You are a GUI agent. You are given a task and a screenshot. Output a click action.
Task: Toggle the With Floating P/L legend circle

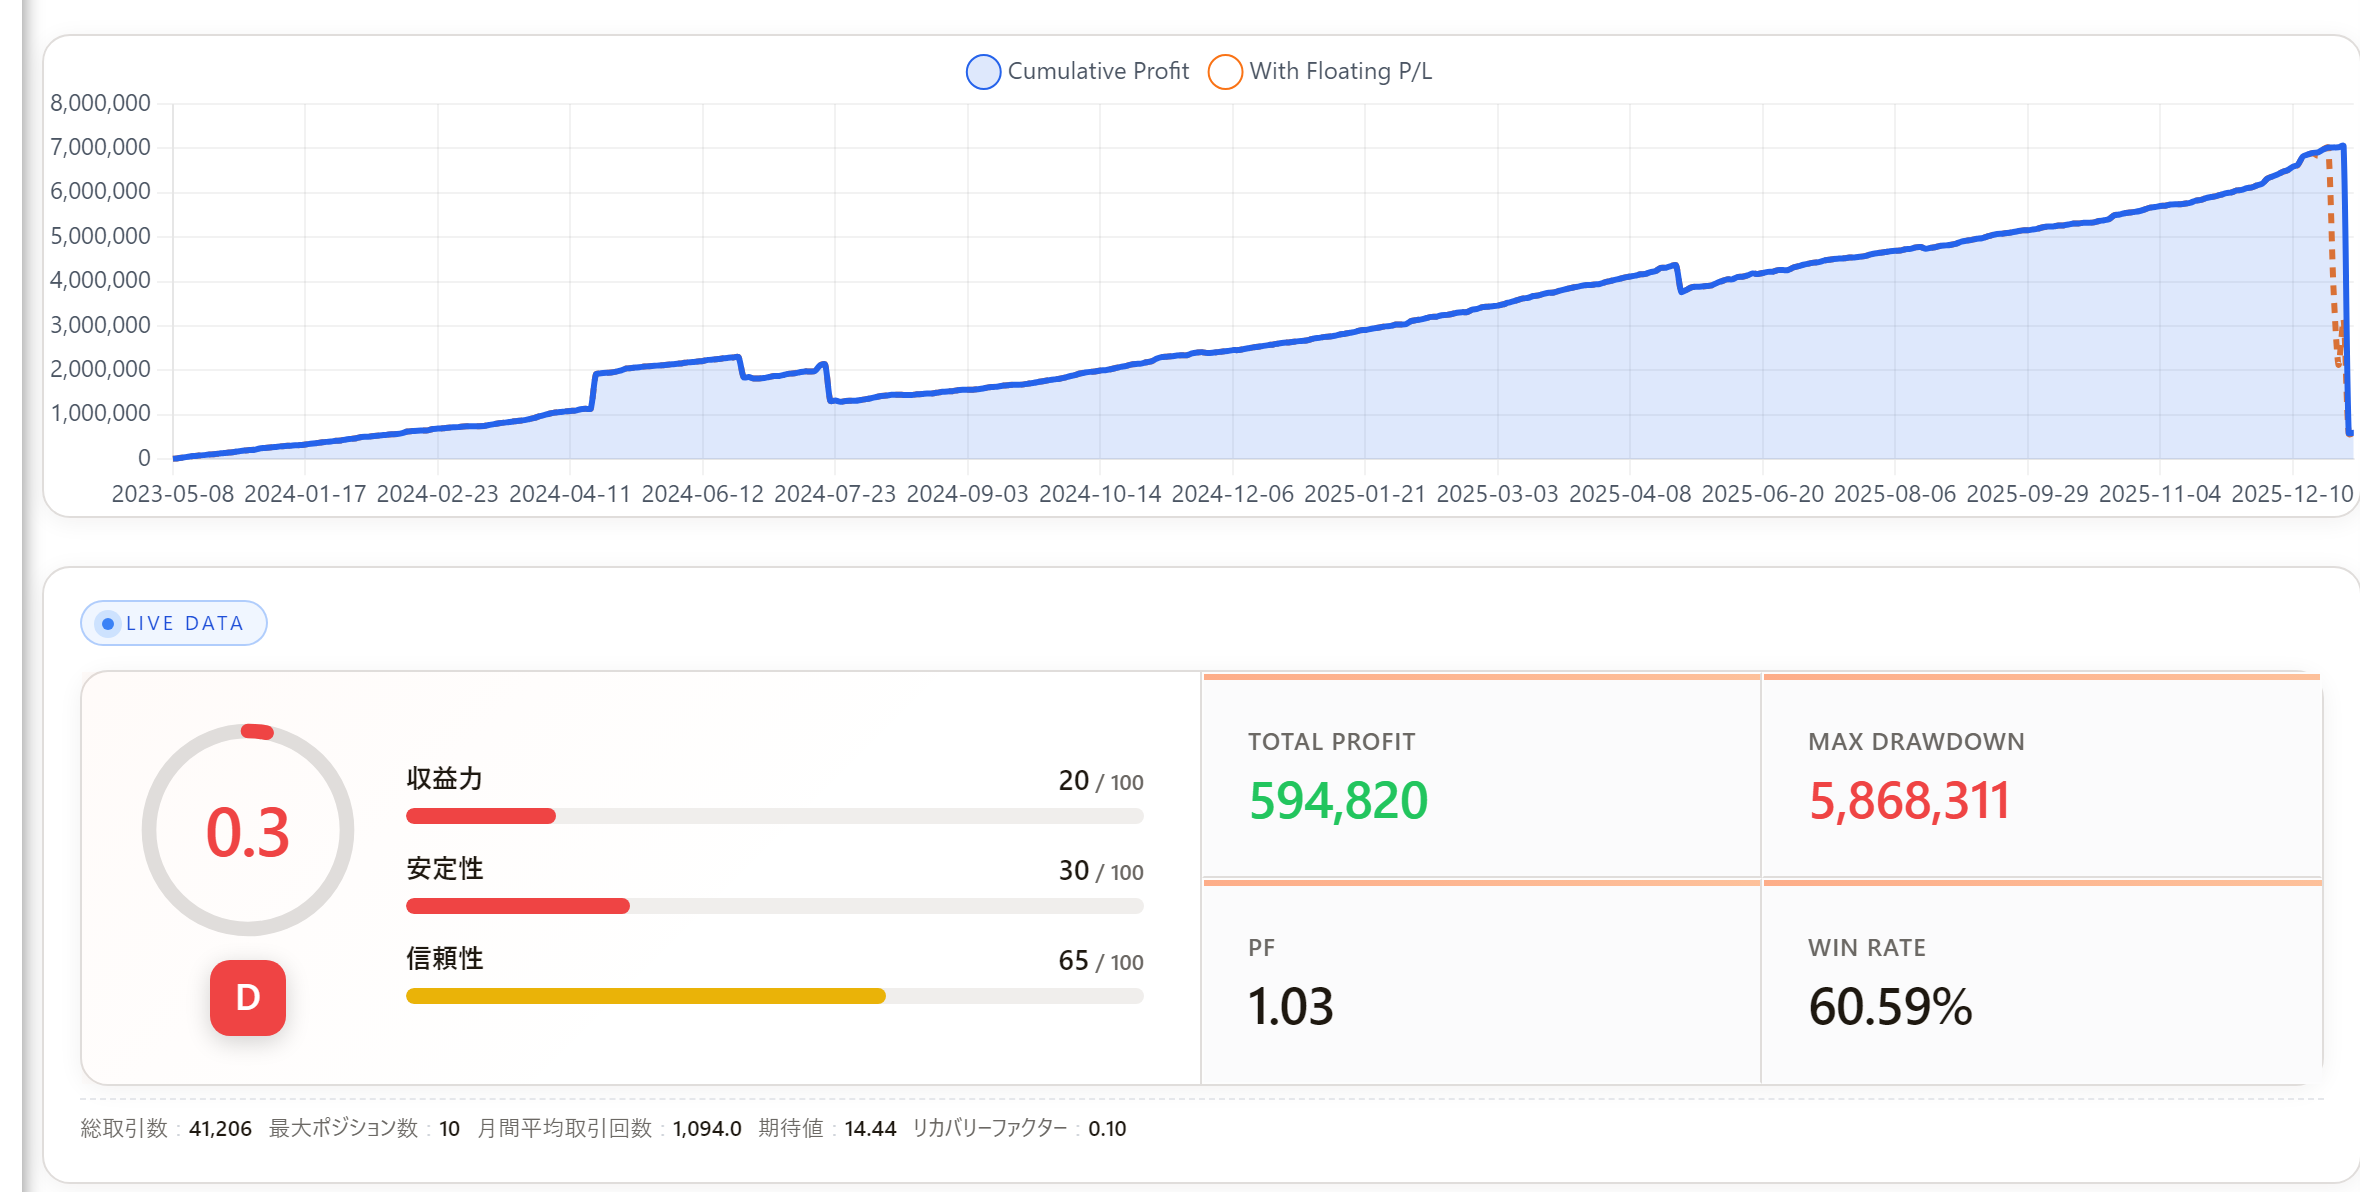[1225, 72]
